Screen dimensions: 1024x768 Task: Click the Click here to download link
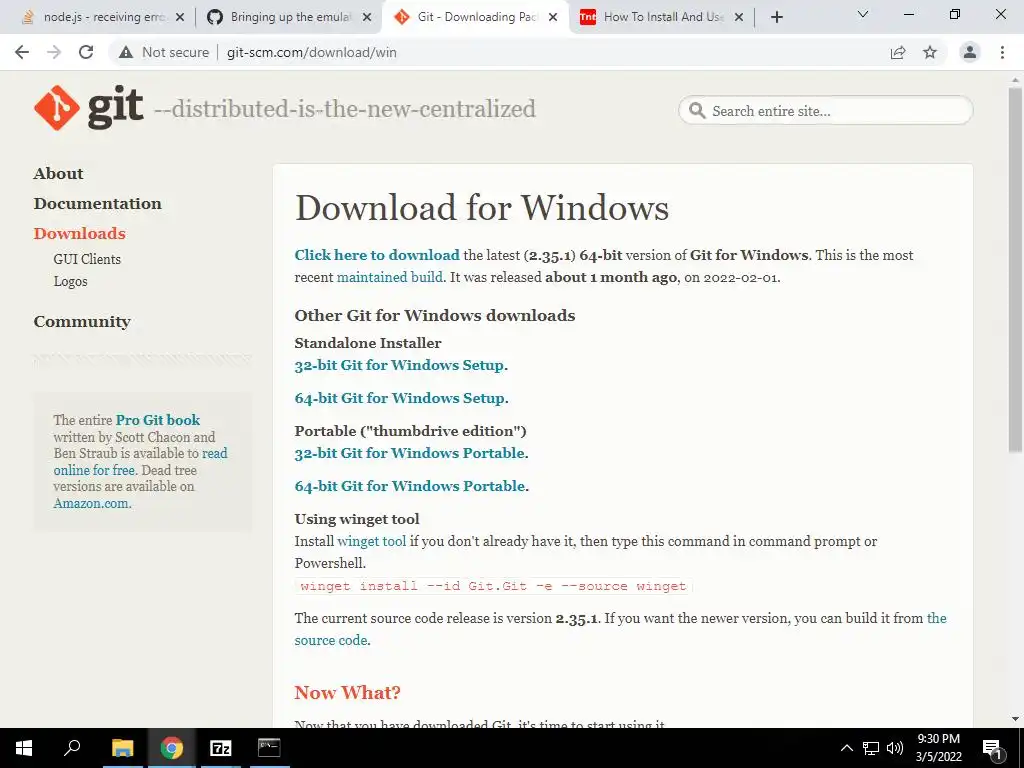point(377,255)
